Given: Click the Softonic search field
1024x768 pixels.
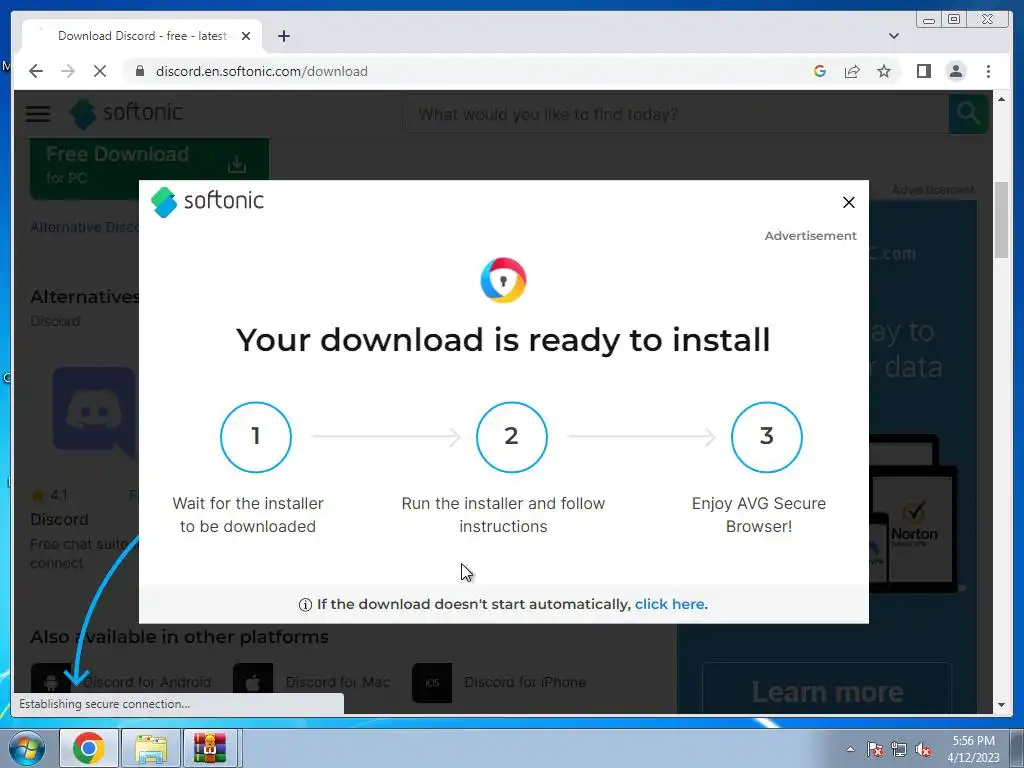Looking at the screenshot, I should pyautogui.click(x=676, y=114).
